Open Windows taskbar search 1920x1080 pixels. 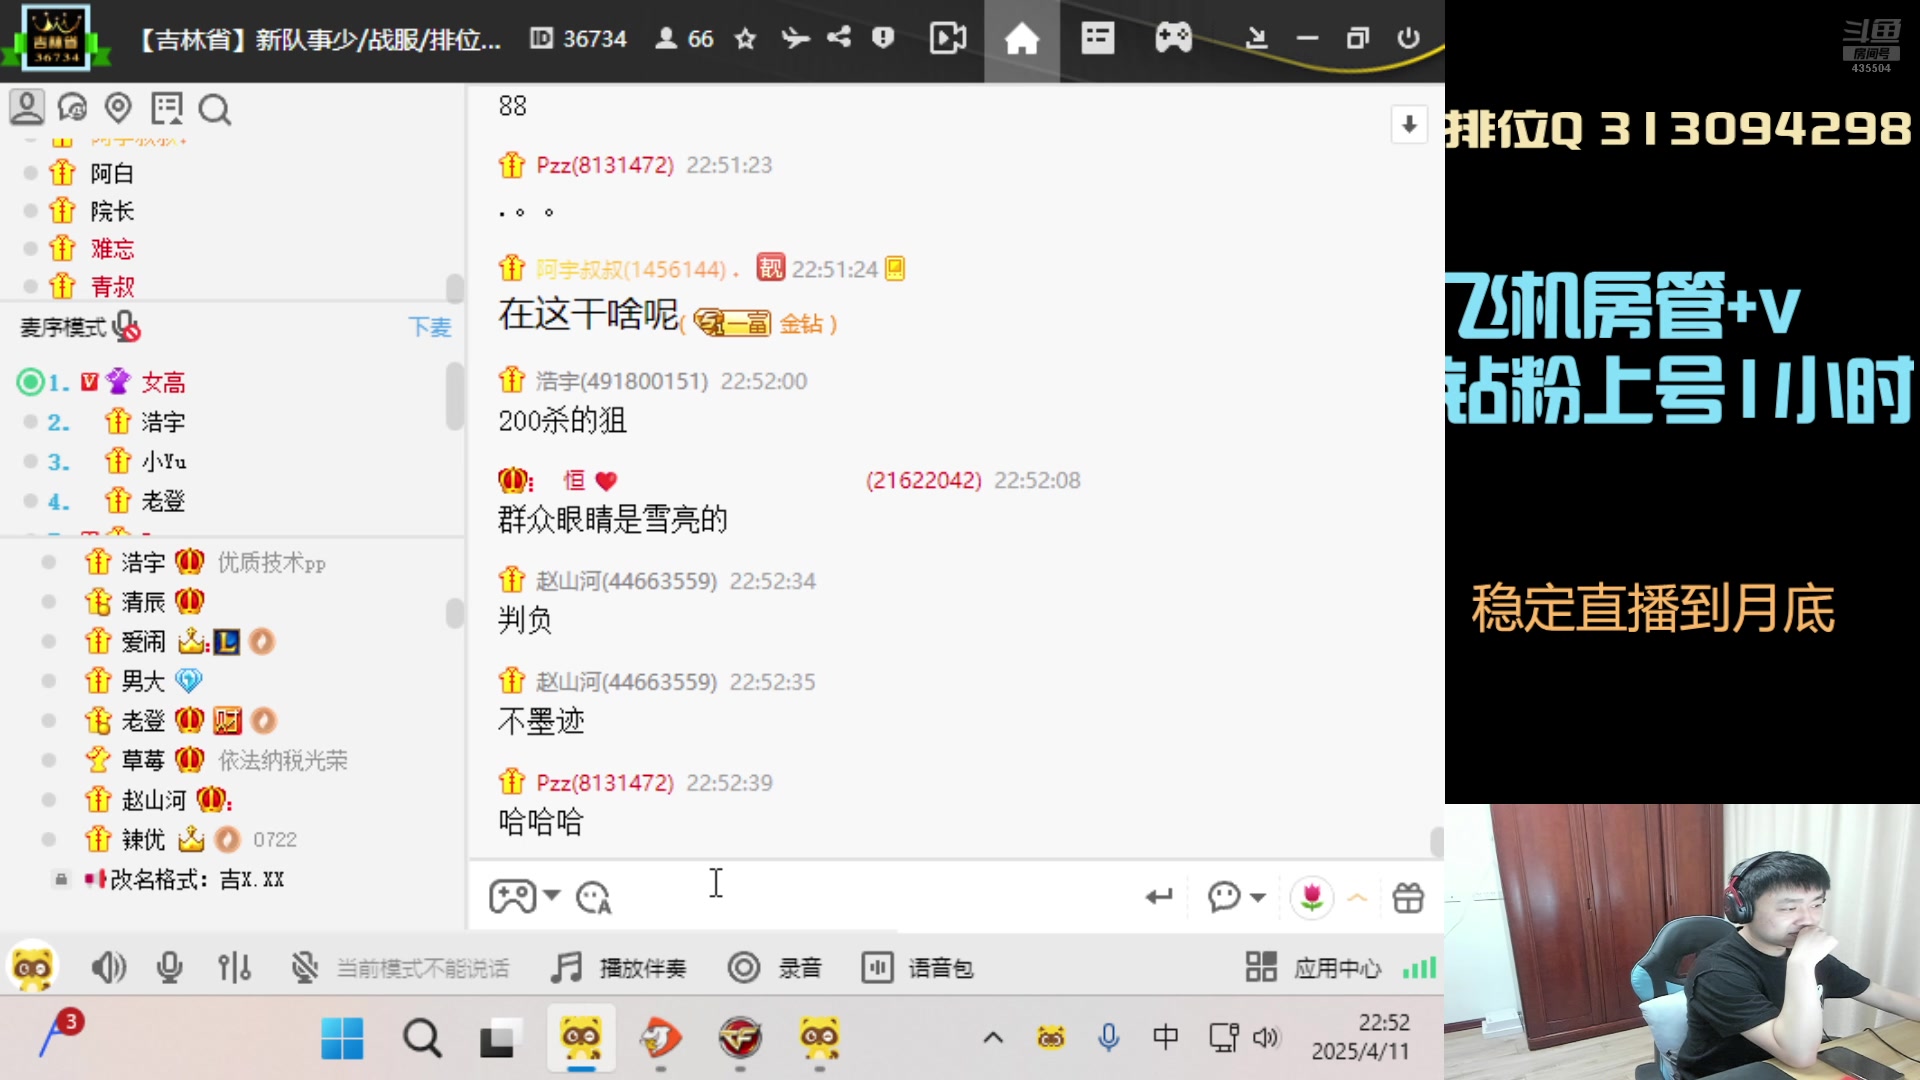(x=421, y=1038)
